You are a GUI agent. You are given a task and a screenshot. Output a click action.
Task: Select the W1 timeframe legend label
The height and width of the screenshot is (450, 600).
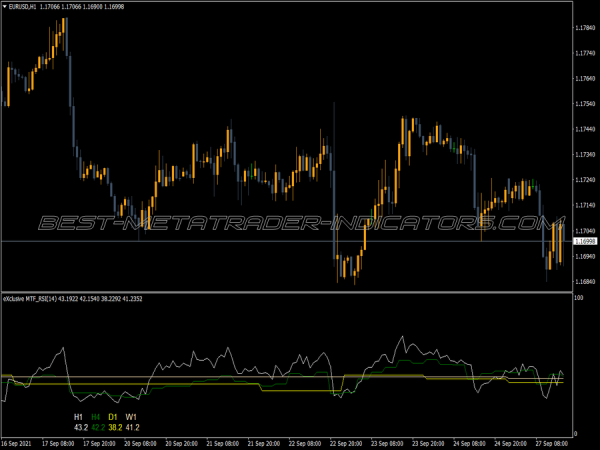[x=131, y=417]
